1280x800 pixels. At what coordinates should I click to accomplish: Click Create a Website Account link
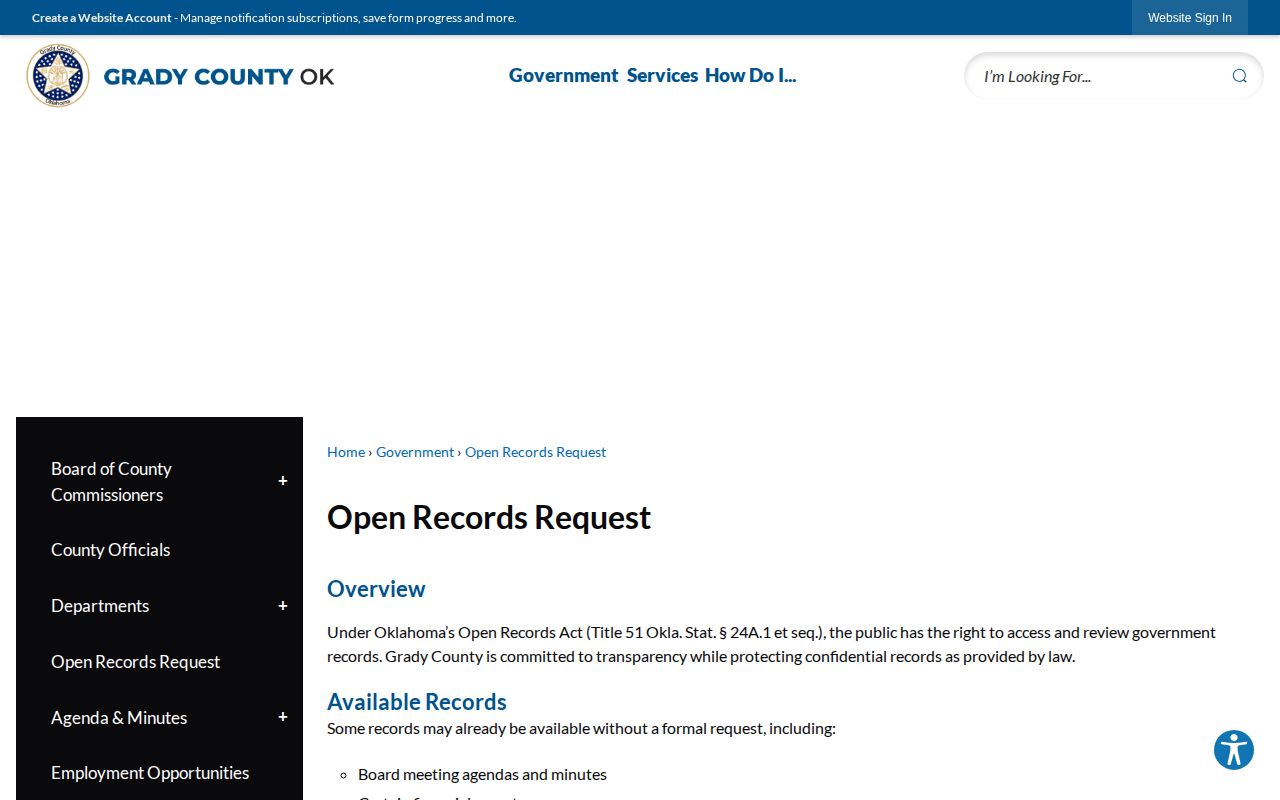pos(102,18)
